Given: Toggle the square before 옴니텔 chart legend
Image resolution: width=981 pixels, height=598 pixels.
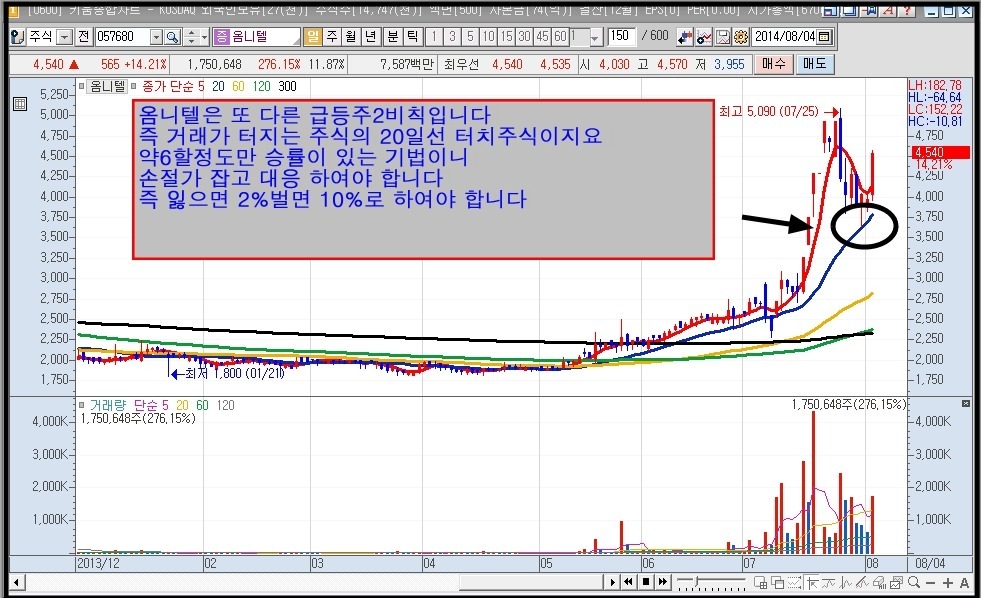Looking at the screenshot, I should [x=81, y=86].
